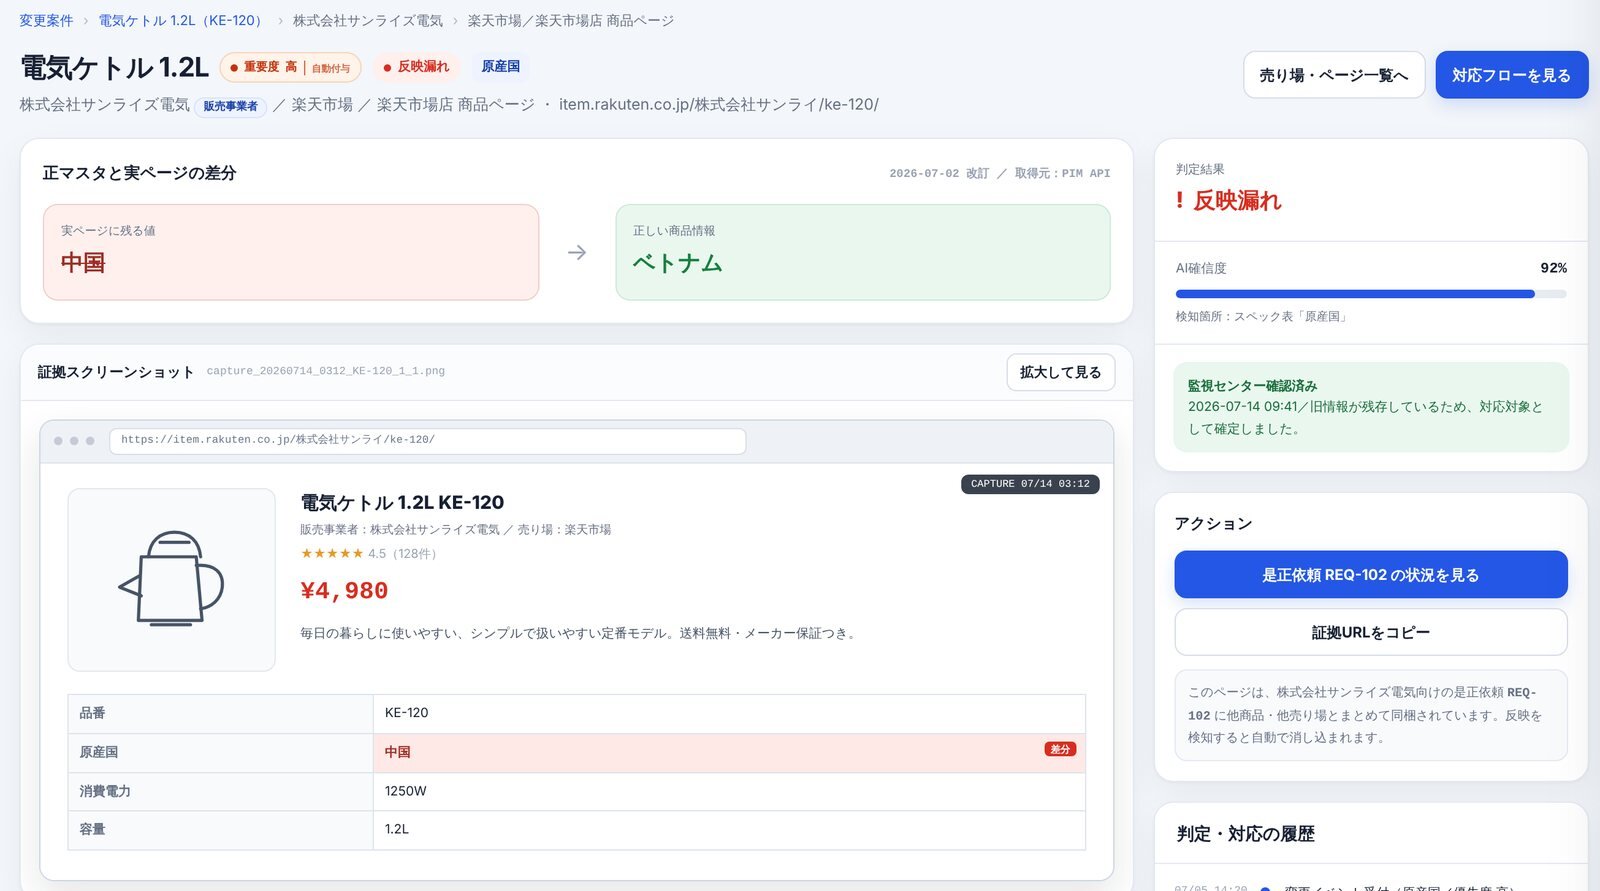The height and width of the screenshot is (891, 1600).
Task: Click the AI確信度 progress bar
Action: [1371, 294]
